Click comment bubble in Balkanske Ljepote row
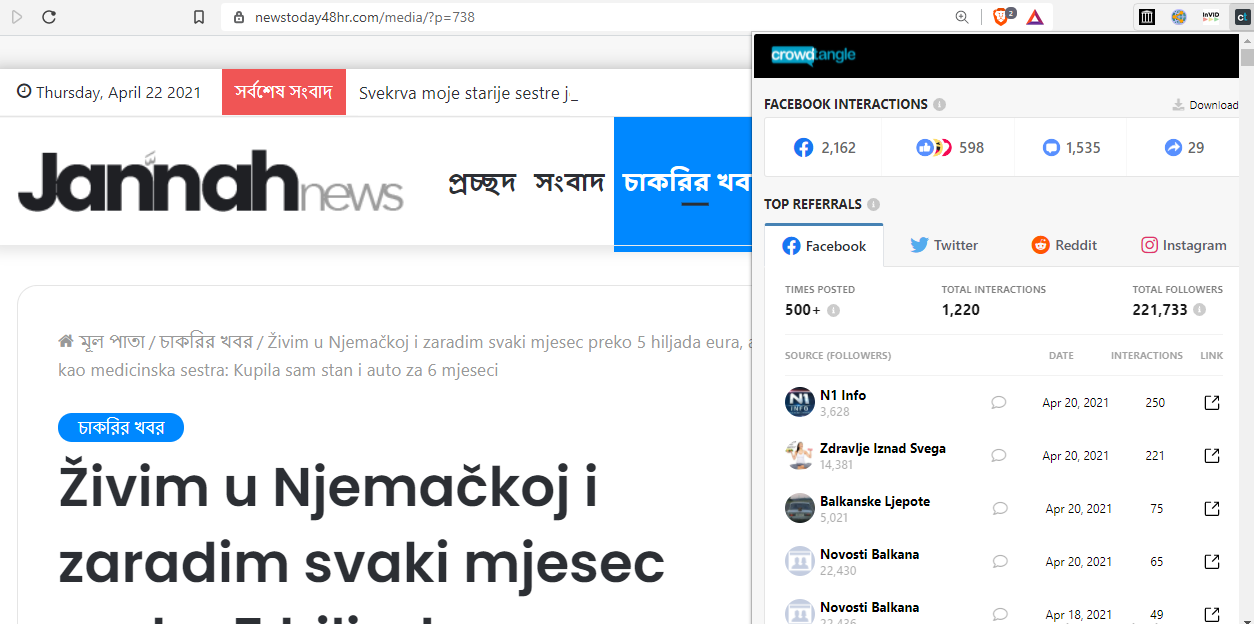This screenshot has width=1254, height=624. pyautogui.click(x=1000, y=508)
